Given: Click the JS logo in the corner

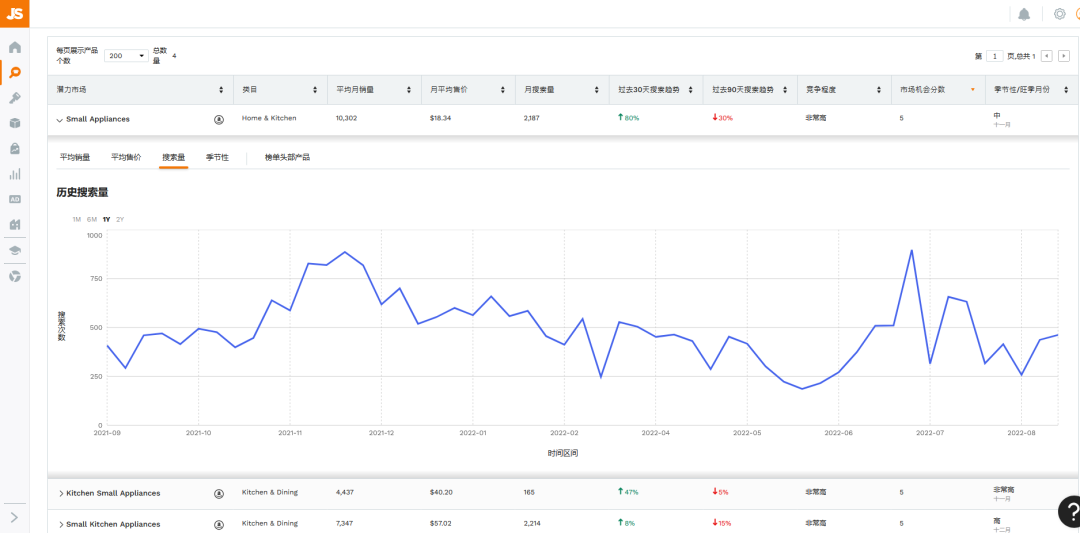Looking at the screenshot, I should pyautogui.click(x=14, y=13).
